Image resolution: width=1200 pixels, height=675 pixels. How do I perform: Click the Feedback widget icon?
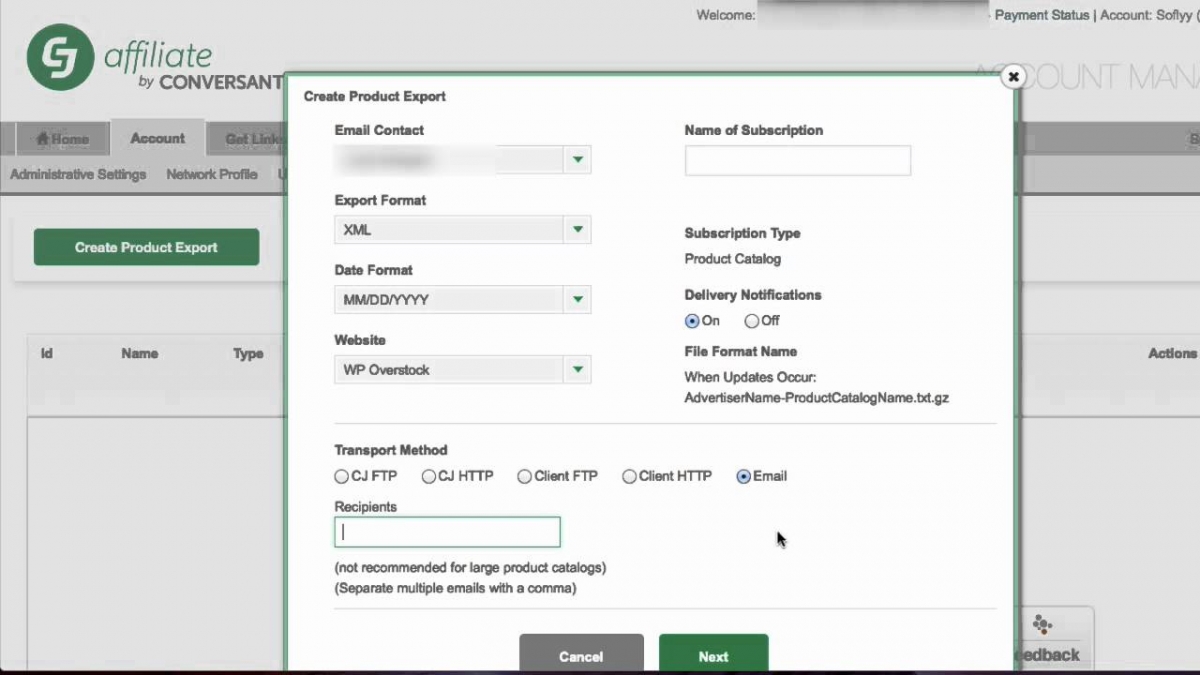[x=1042, y=625]
